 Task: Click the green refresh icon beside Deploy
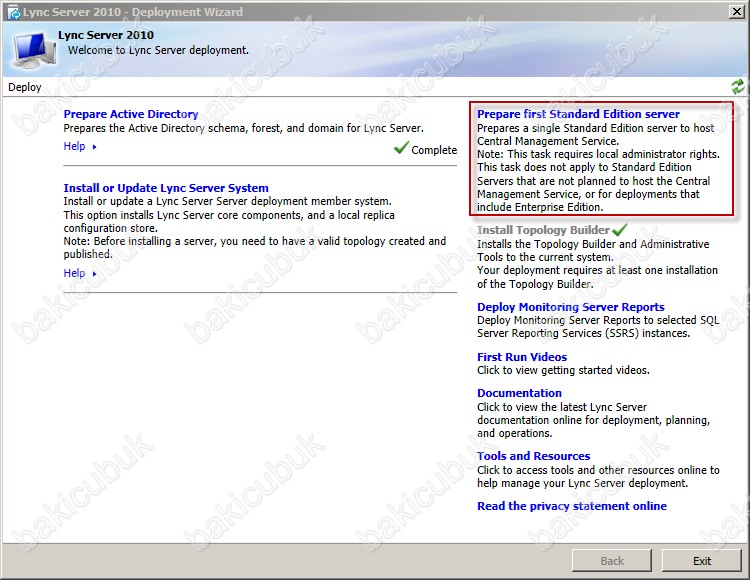click(738, 87)
